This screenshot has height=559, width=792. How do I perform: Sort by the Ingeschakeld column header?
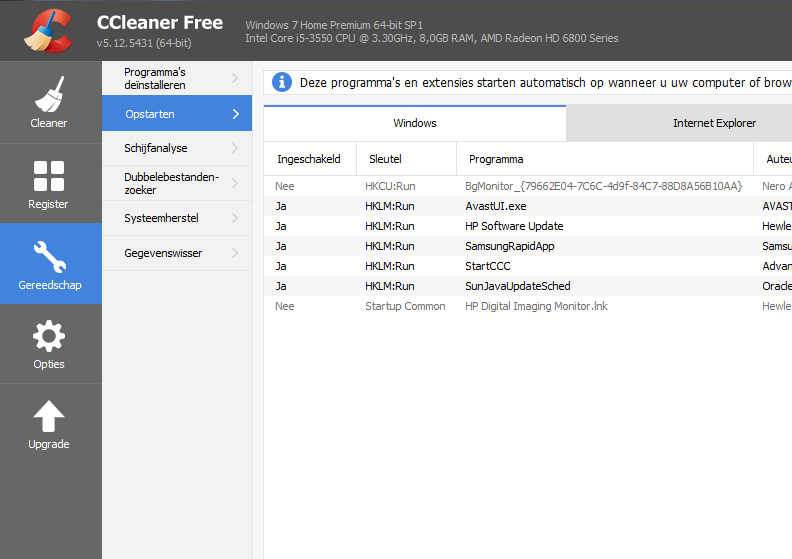309,159
